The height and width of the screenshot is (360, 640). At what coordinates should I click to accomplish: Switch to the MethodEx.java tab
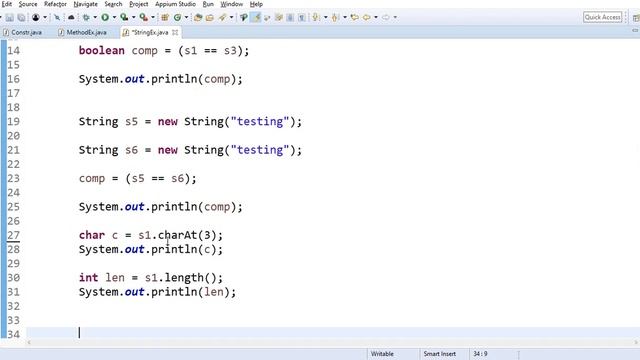tap(83, 32)
